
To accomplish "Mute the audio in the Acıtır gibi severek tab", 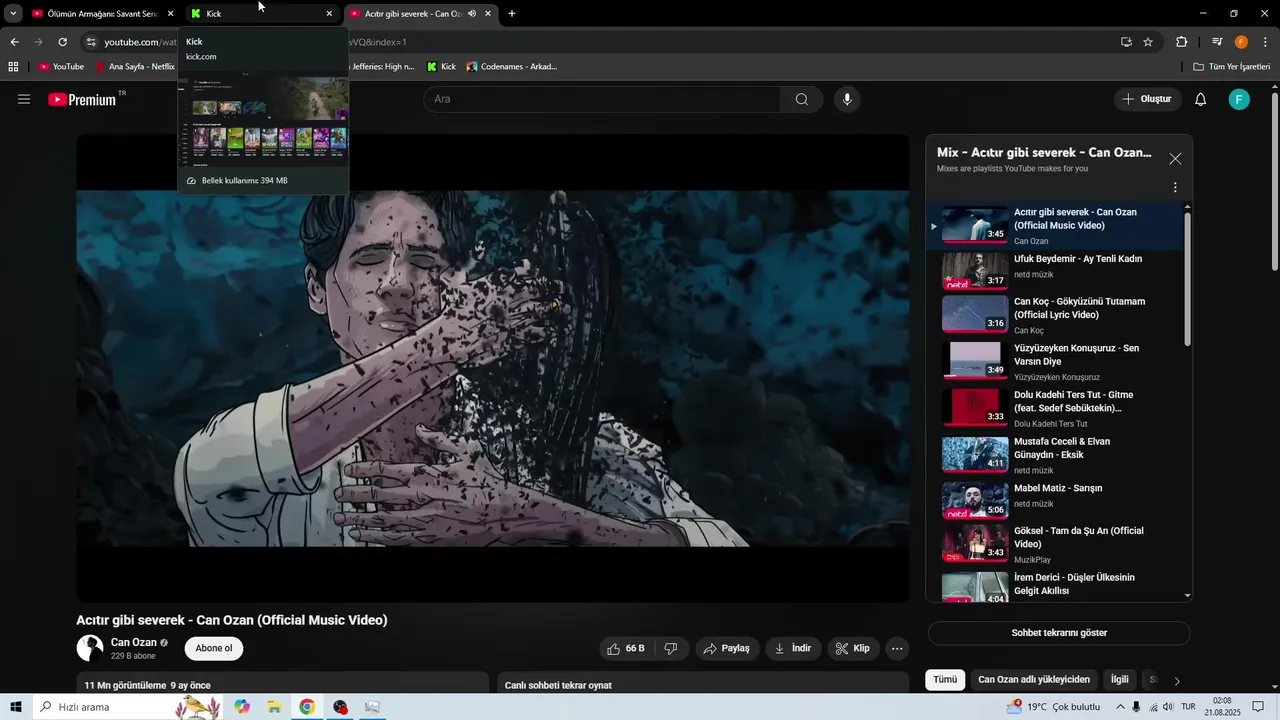I will pyautogui.click(x=471, y=13).
